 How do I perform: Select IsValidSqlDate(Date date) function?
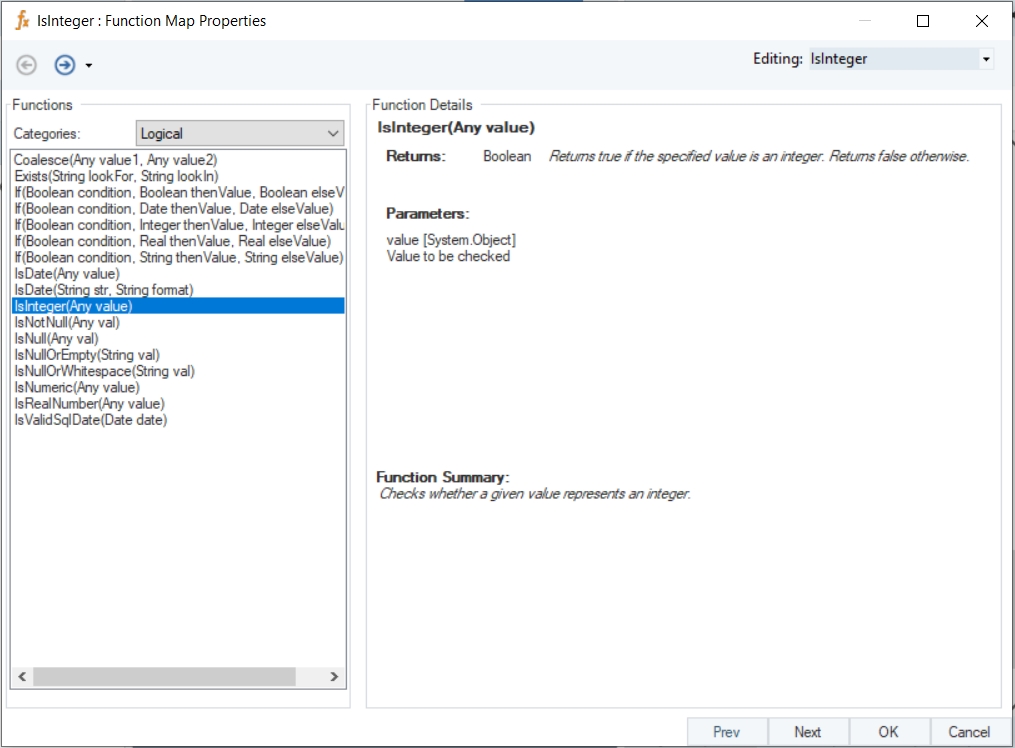[91, 420]
